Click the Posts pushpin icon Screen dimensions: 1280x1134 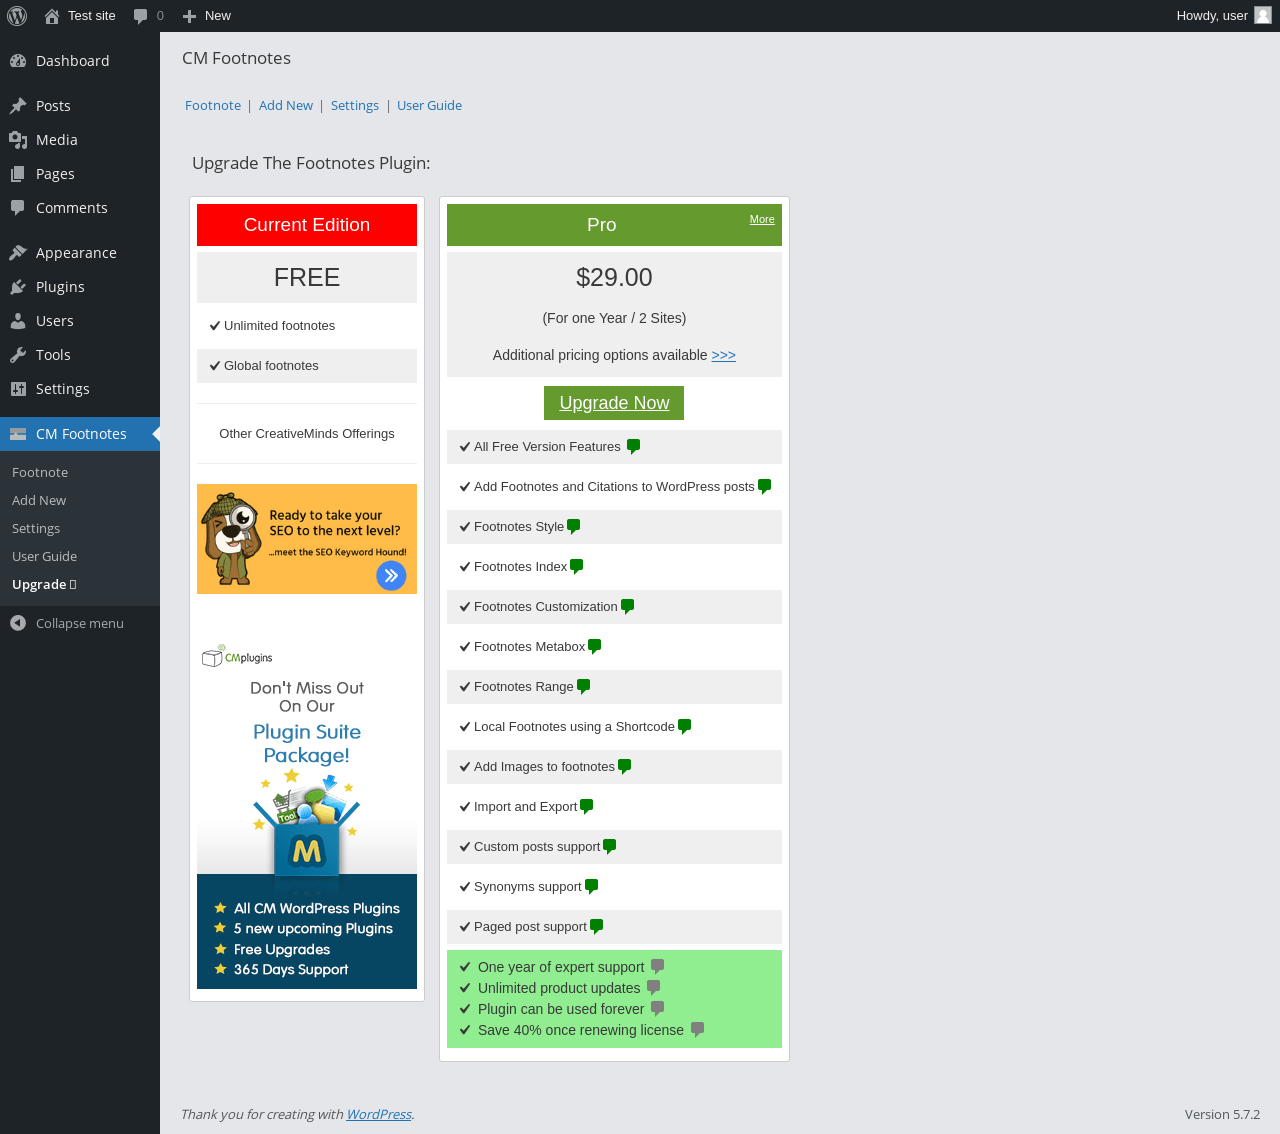tap(18, 106)
